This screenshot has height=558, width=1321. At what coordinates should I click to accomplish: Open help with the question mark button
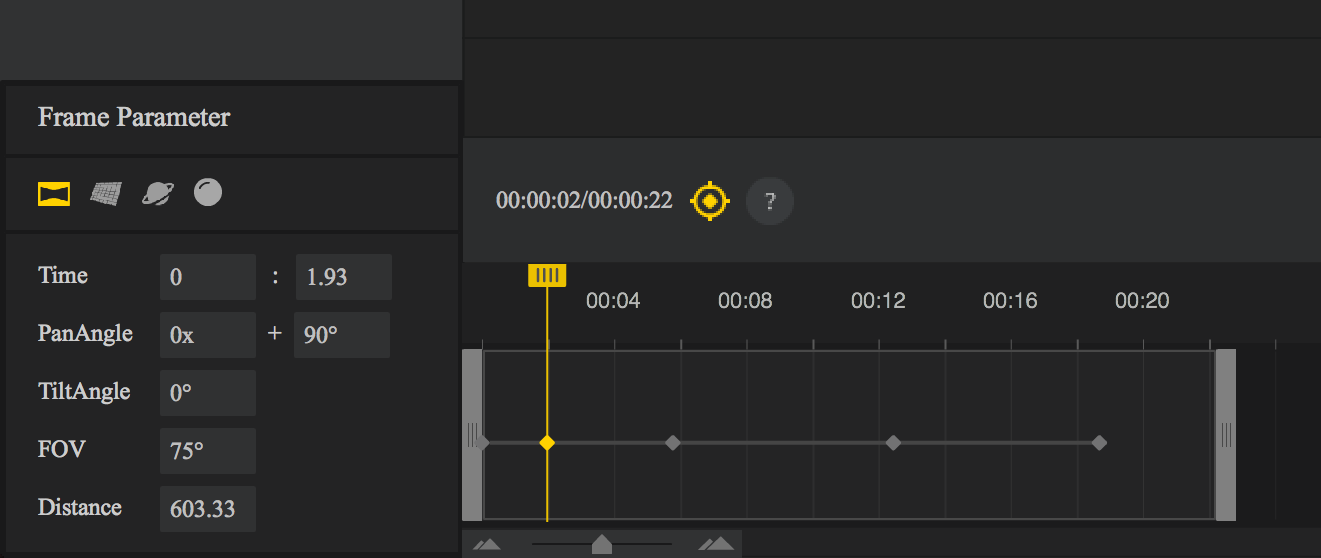(770, 201)
